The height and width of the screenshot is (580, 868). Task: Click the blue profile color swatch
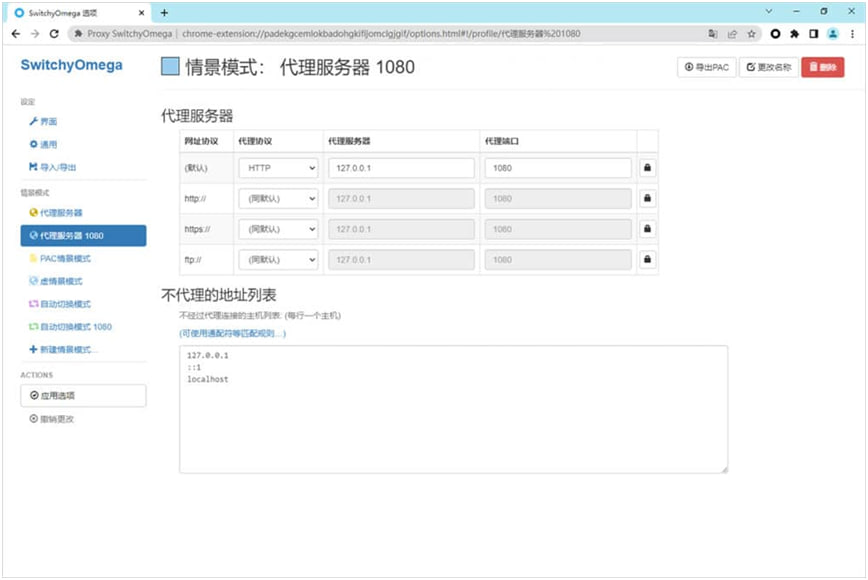[170, 67]
